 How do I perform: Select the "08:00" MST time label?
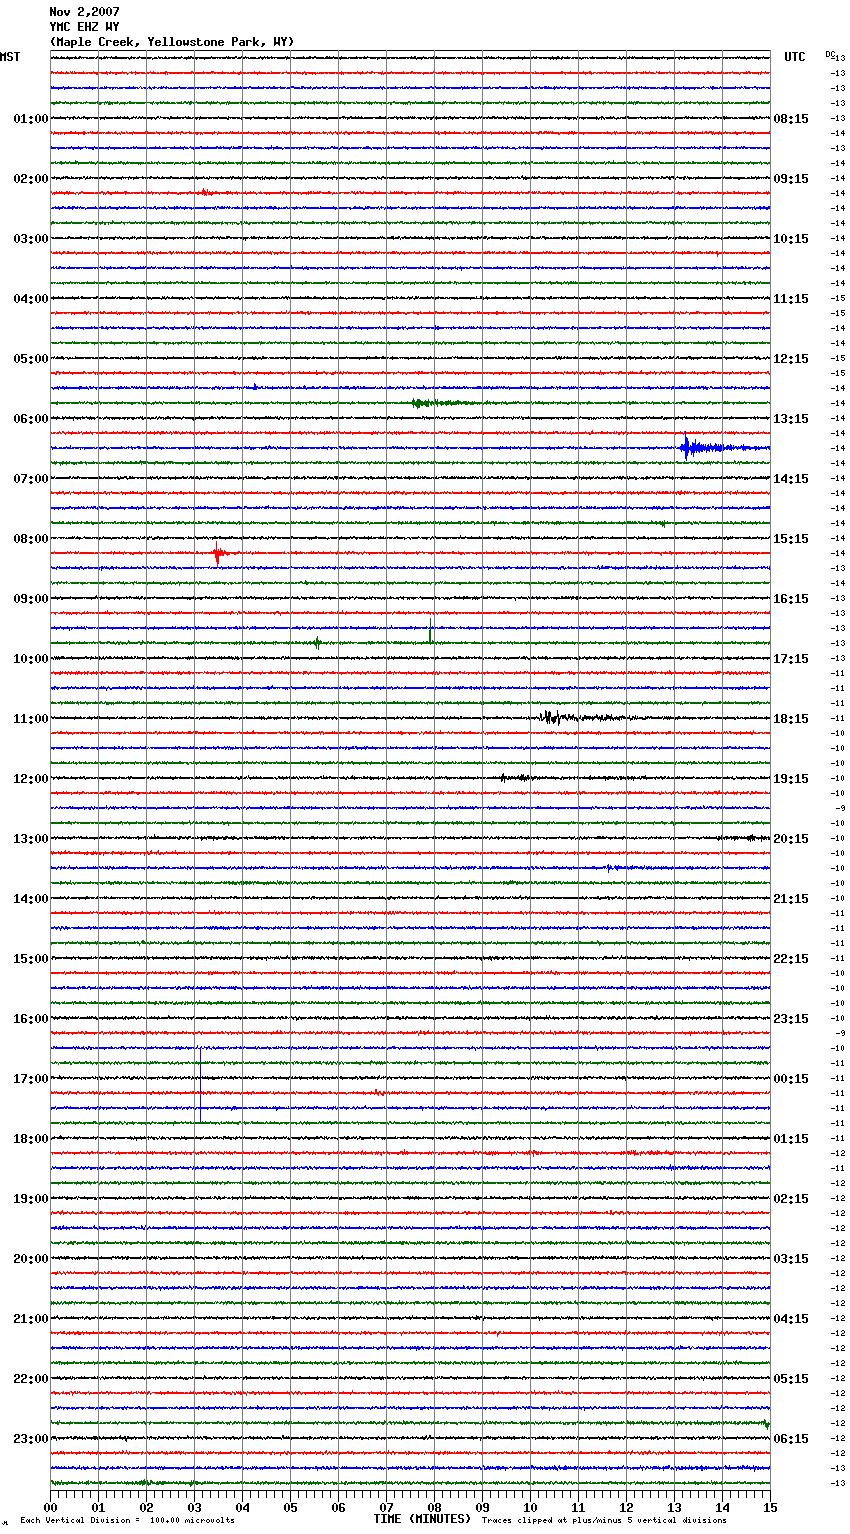(30, 539)
